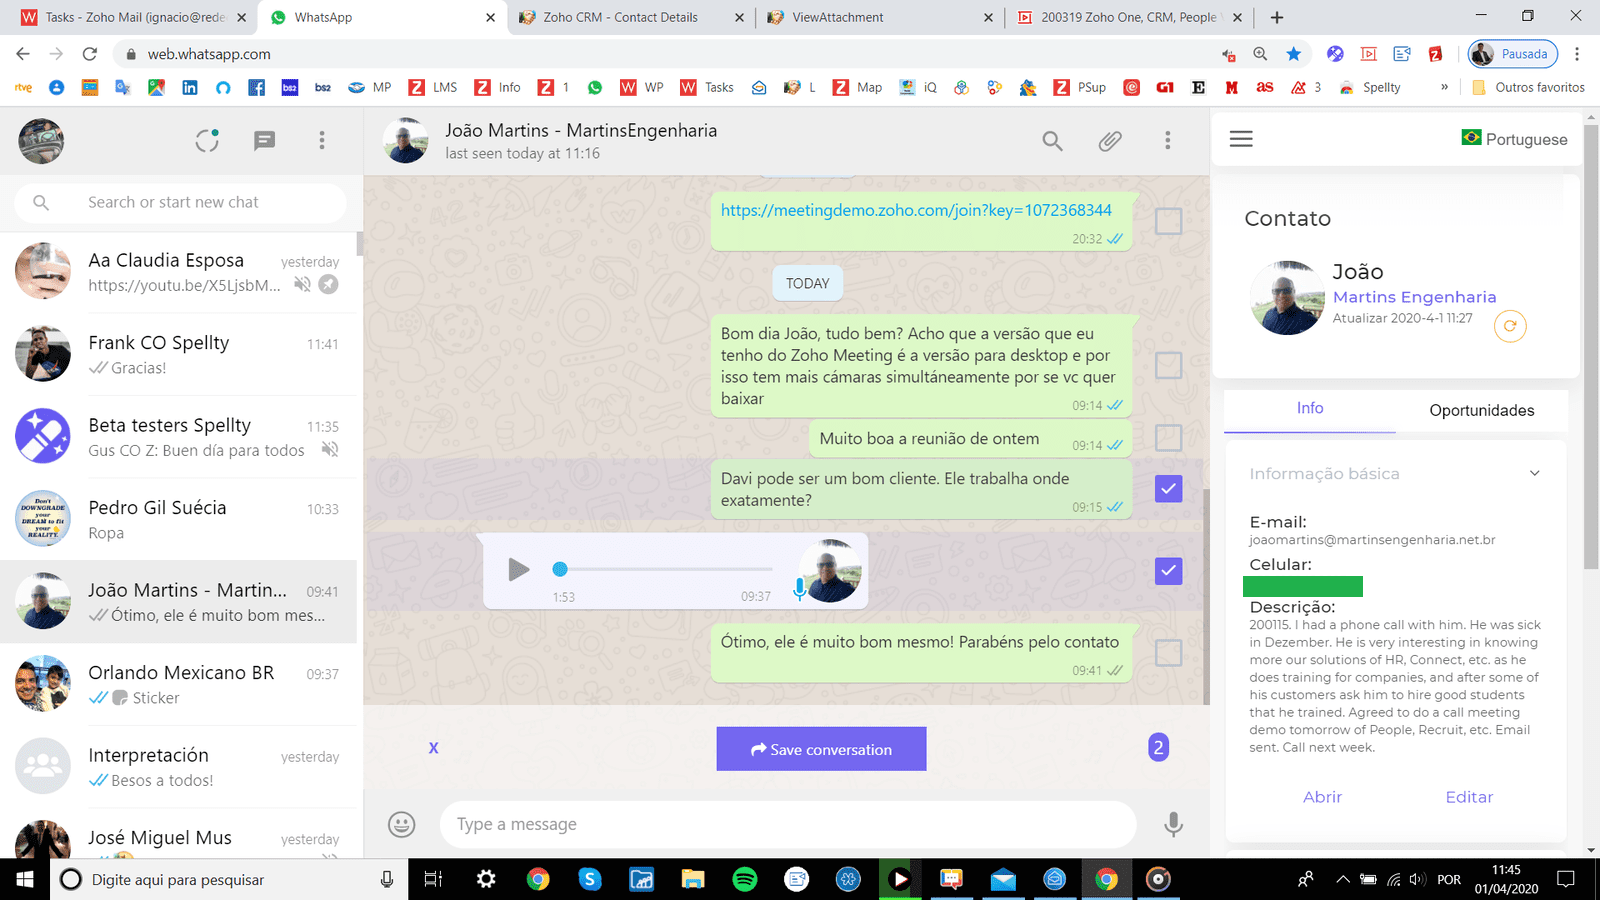Open Pedro Gil Suécia chat
Screen dimensions: 1600x900
tap(178, 519)
